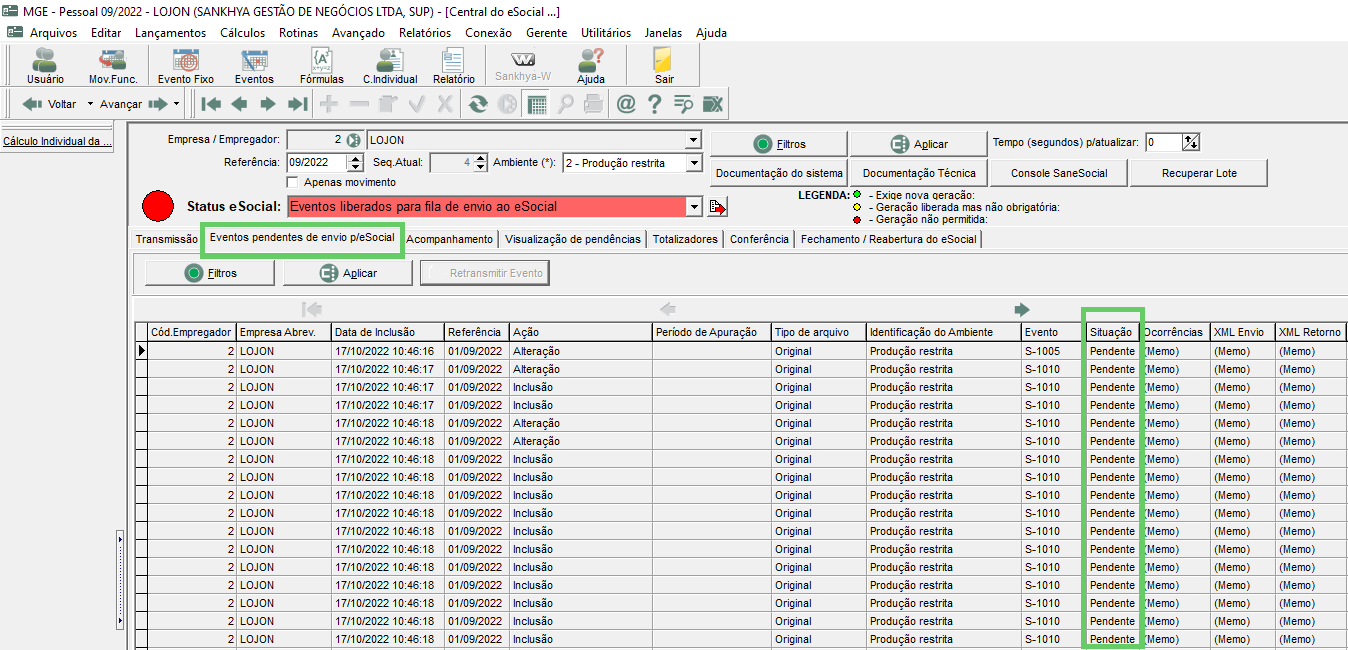The image size is (1348, 650).
Task: Open the Usuário toolbar icon
Action: click(45, 66)
